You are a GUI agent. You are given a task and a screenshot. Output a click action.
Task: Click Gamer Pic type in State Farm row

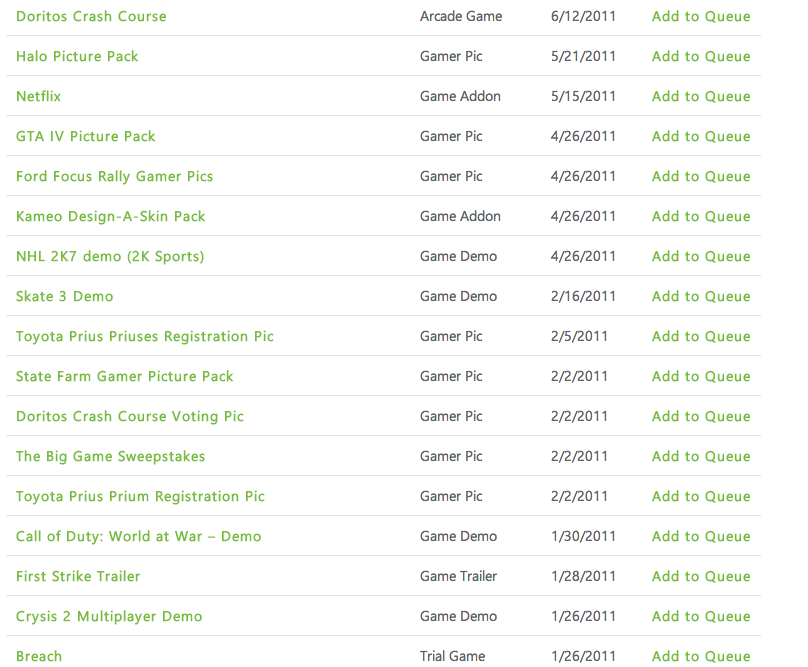451,376
